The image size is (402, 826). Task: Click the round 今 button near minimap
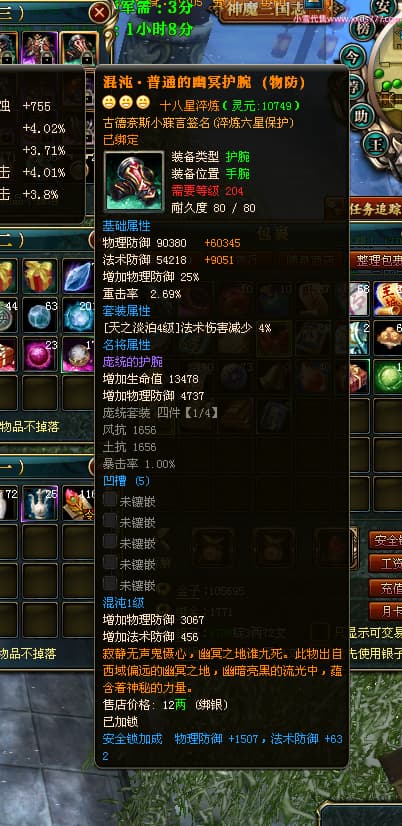pyautogui.click(x=352, y=55)
